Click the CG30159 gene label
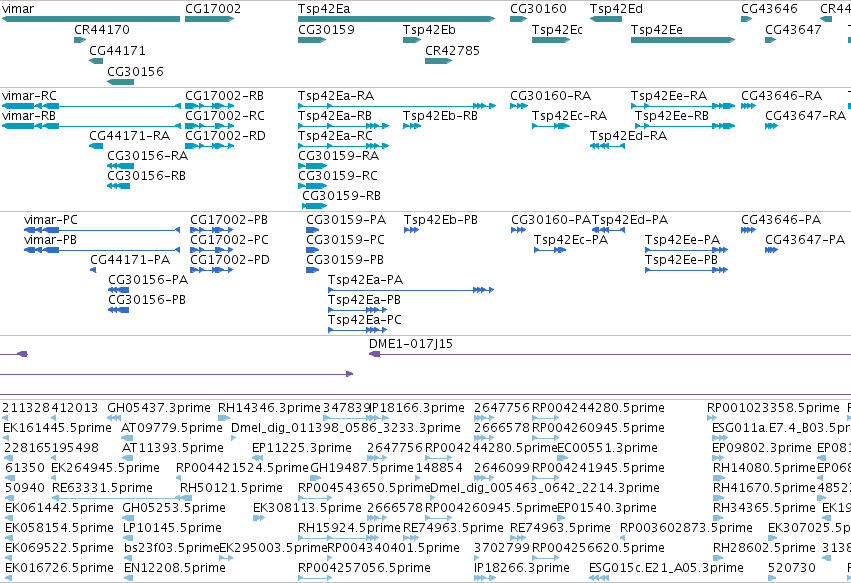This screenshot has height=583, width=851. coord(326,29)
